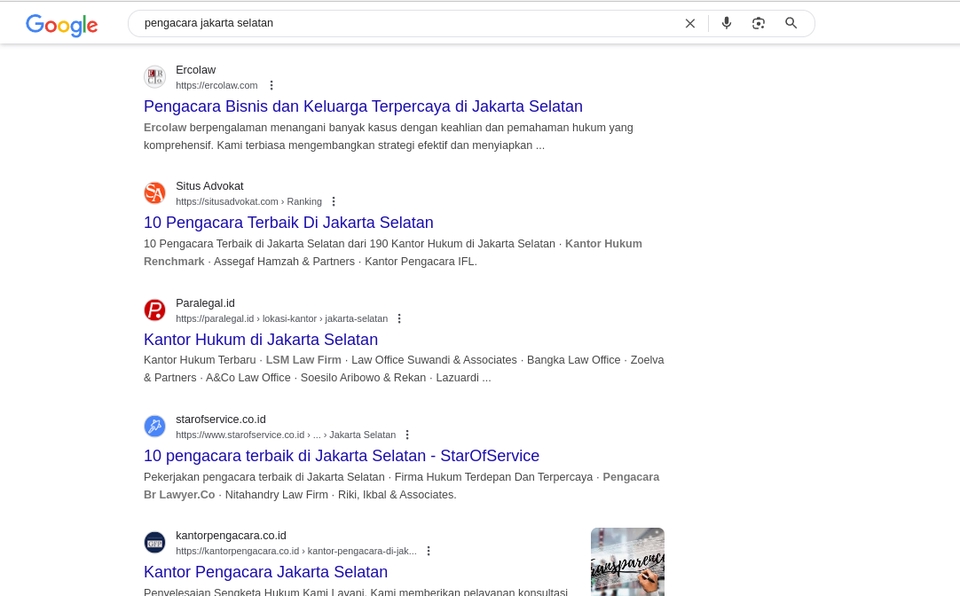Click the 'starofservice.co.id' site name
This screenshot has width=960, height=596.
pyautogui.click(x=220, y=420)
